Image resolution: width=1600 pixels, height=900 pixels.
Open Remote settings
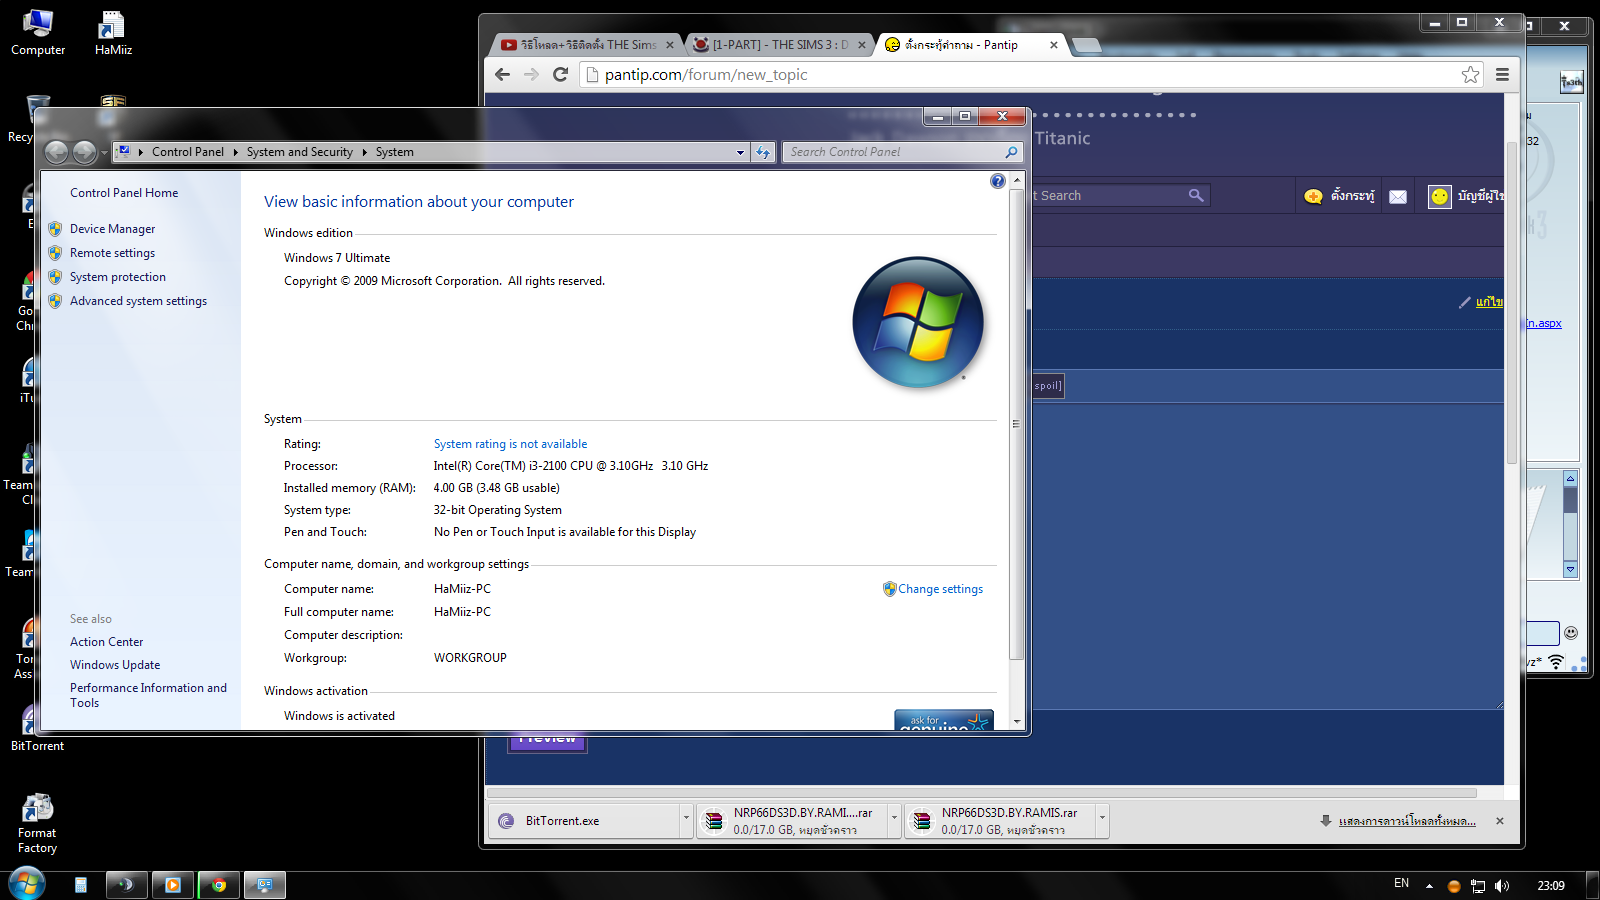click(112, 253)
